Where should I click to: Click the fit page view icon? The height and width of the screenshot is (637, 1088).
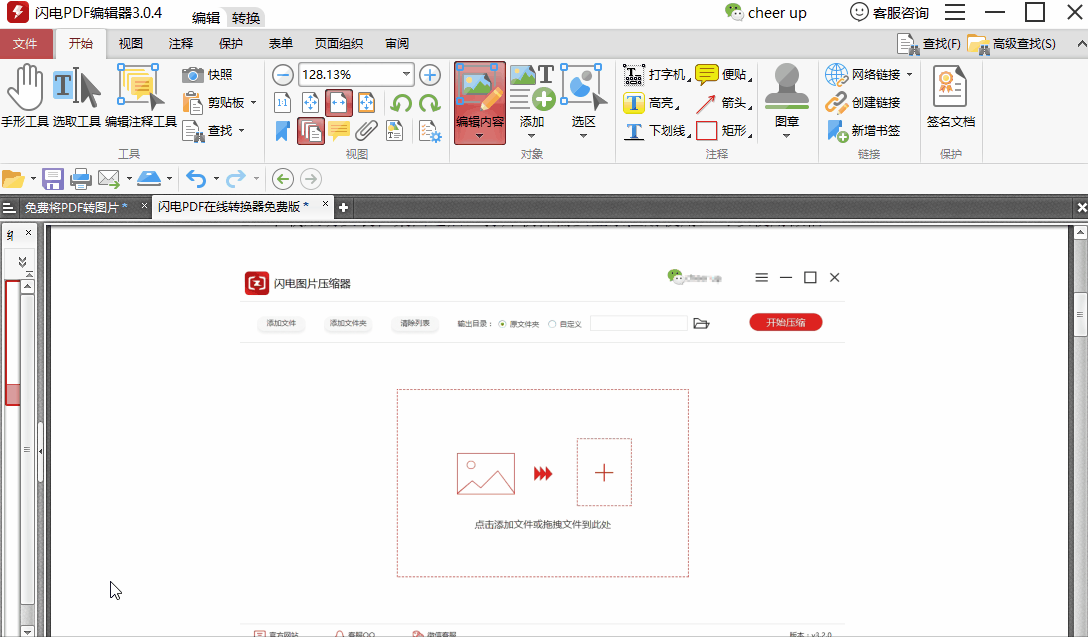310,103
